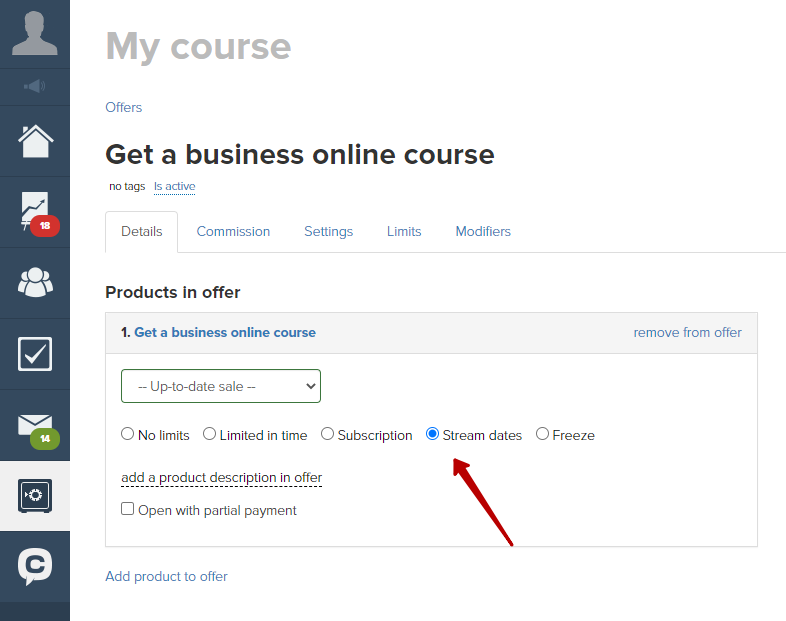Open the growth chart icon with 18 badge
Image resolution: width=786 pixels, height=621 pixels.
[x=39, y=213]
